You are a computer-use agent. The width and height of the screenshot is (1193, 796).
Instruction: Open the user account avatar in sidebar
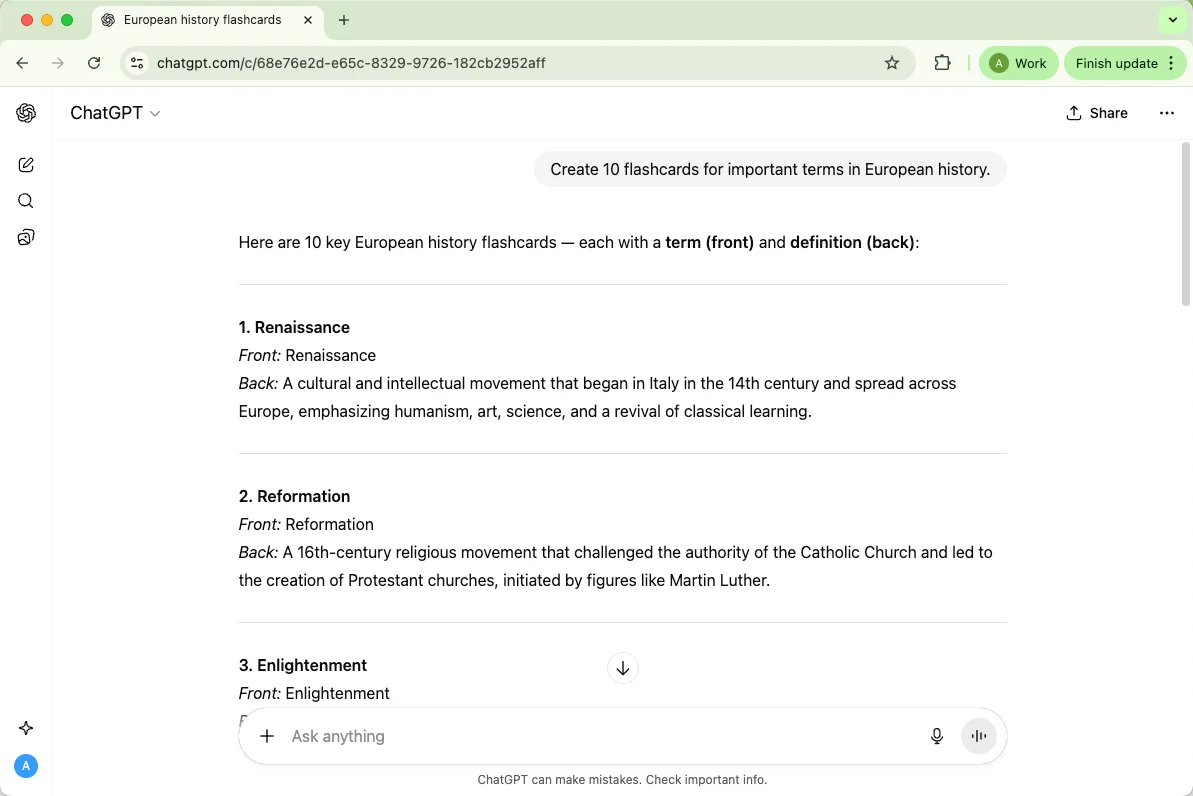(x=26, y=766)
